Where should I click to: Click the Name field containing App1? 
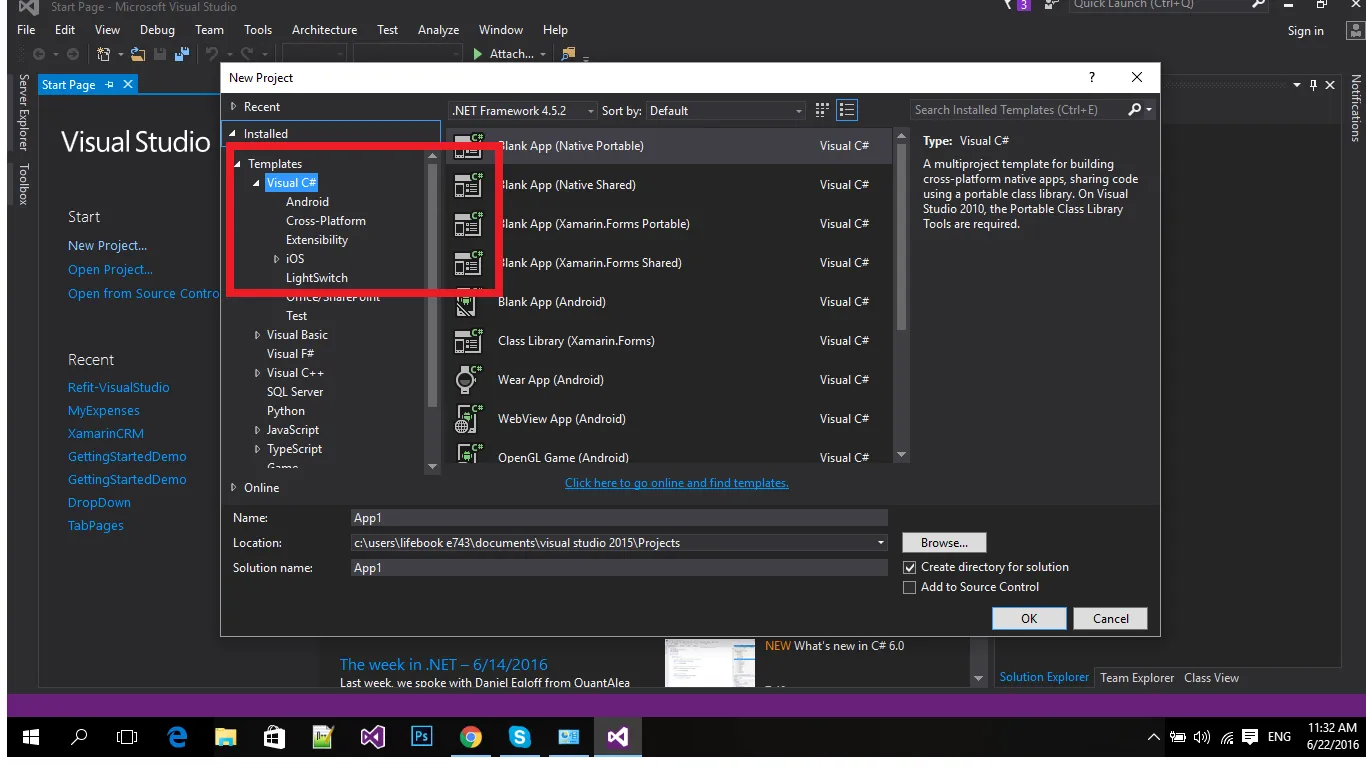pyautogui.click(x=619, y=518)
